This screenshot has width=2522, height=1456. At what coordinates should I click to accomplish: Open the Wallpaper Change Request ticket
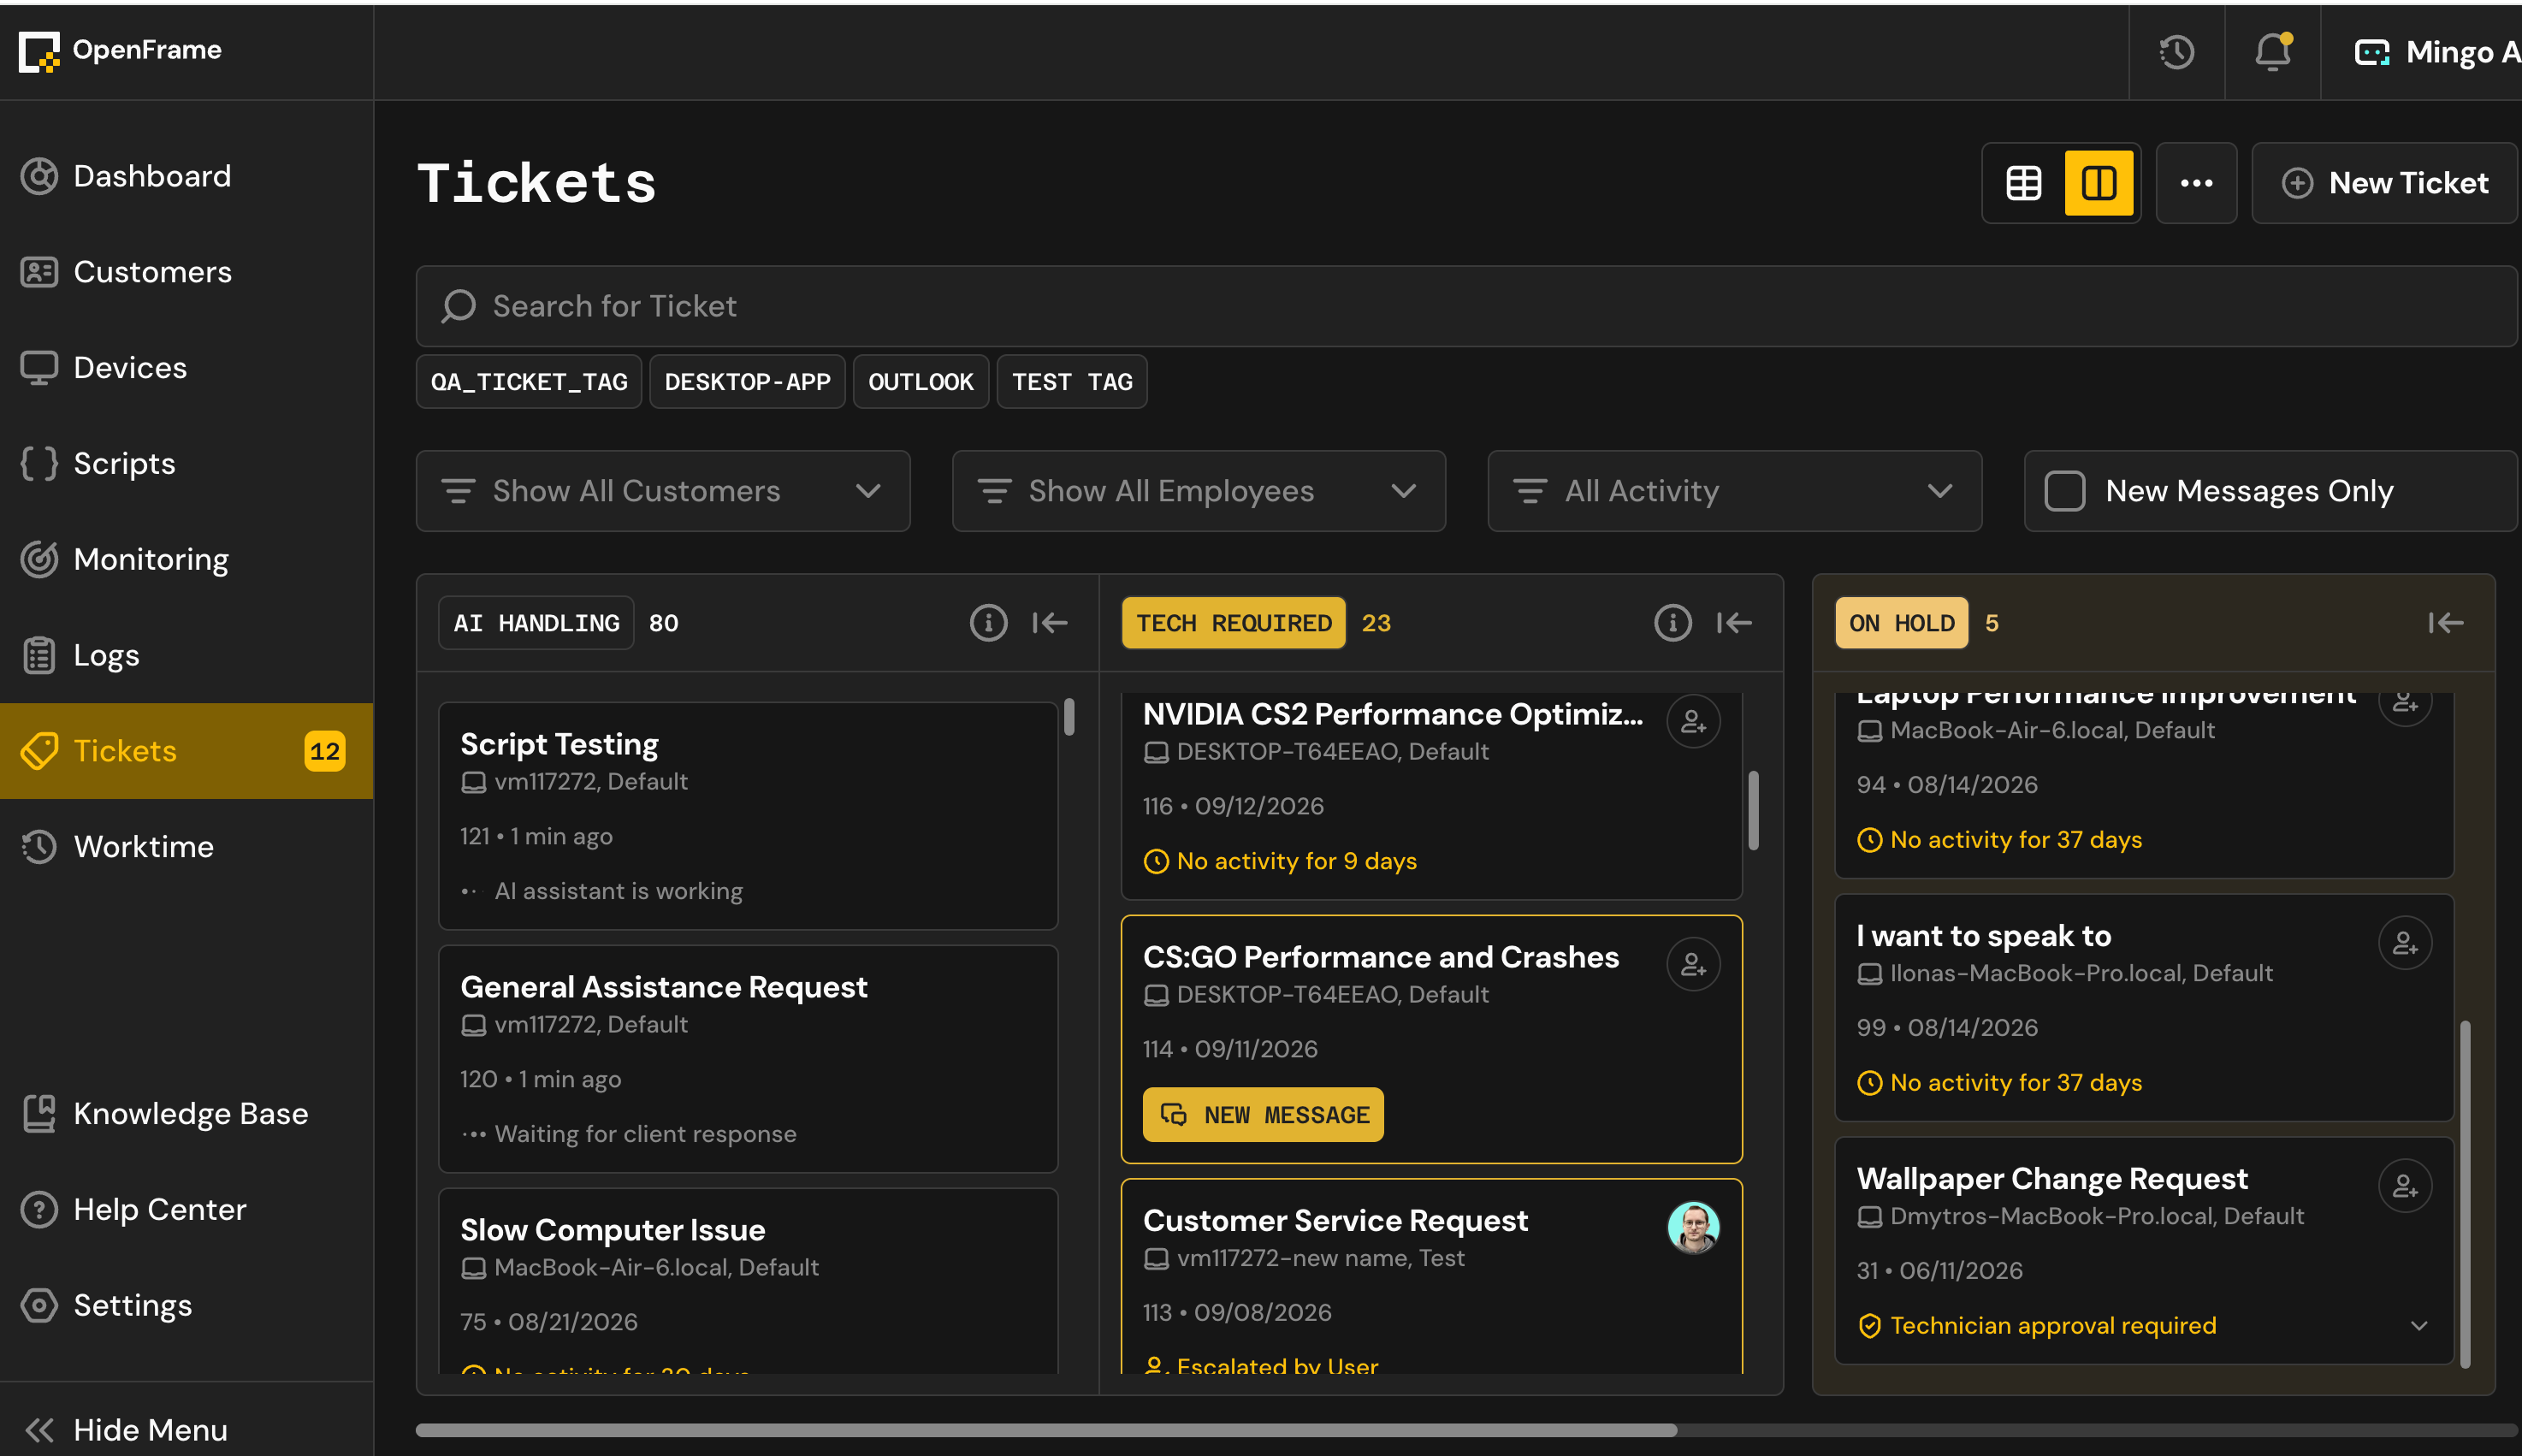pos(2144,1251)
